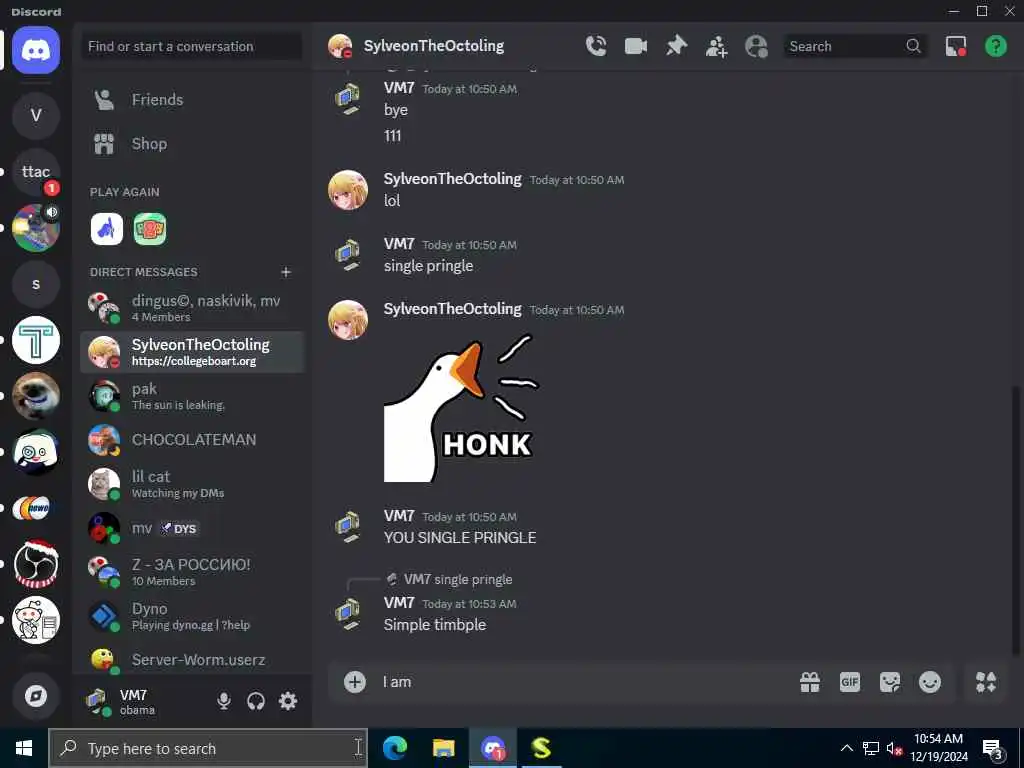
Task: Launch the green Play Again activity icon
Action: [150, 229]
